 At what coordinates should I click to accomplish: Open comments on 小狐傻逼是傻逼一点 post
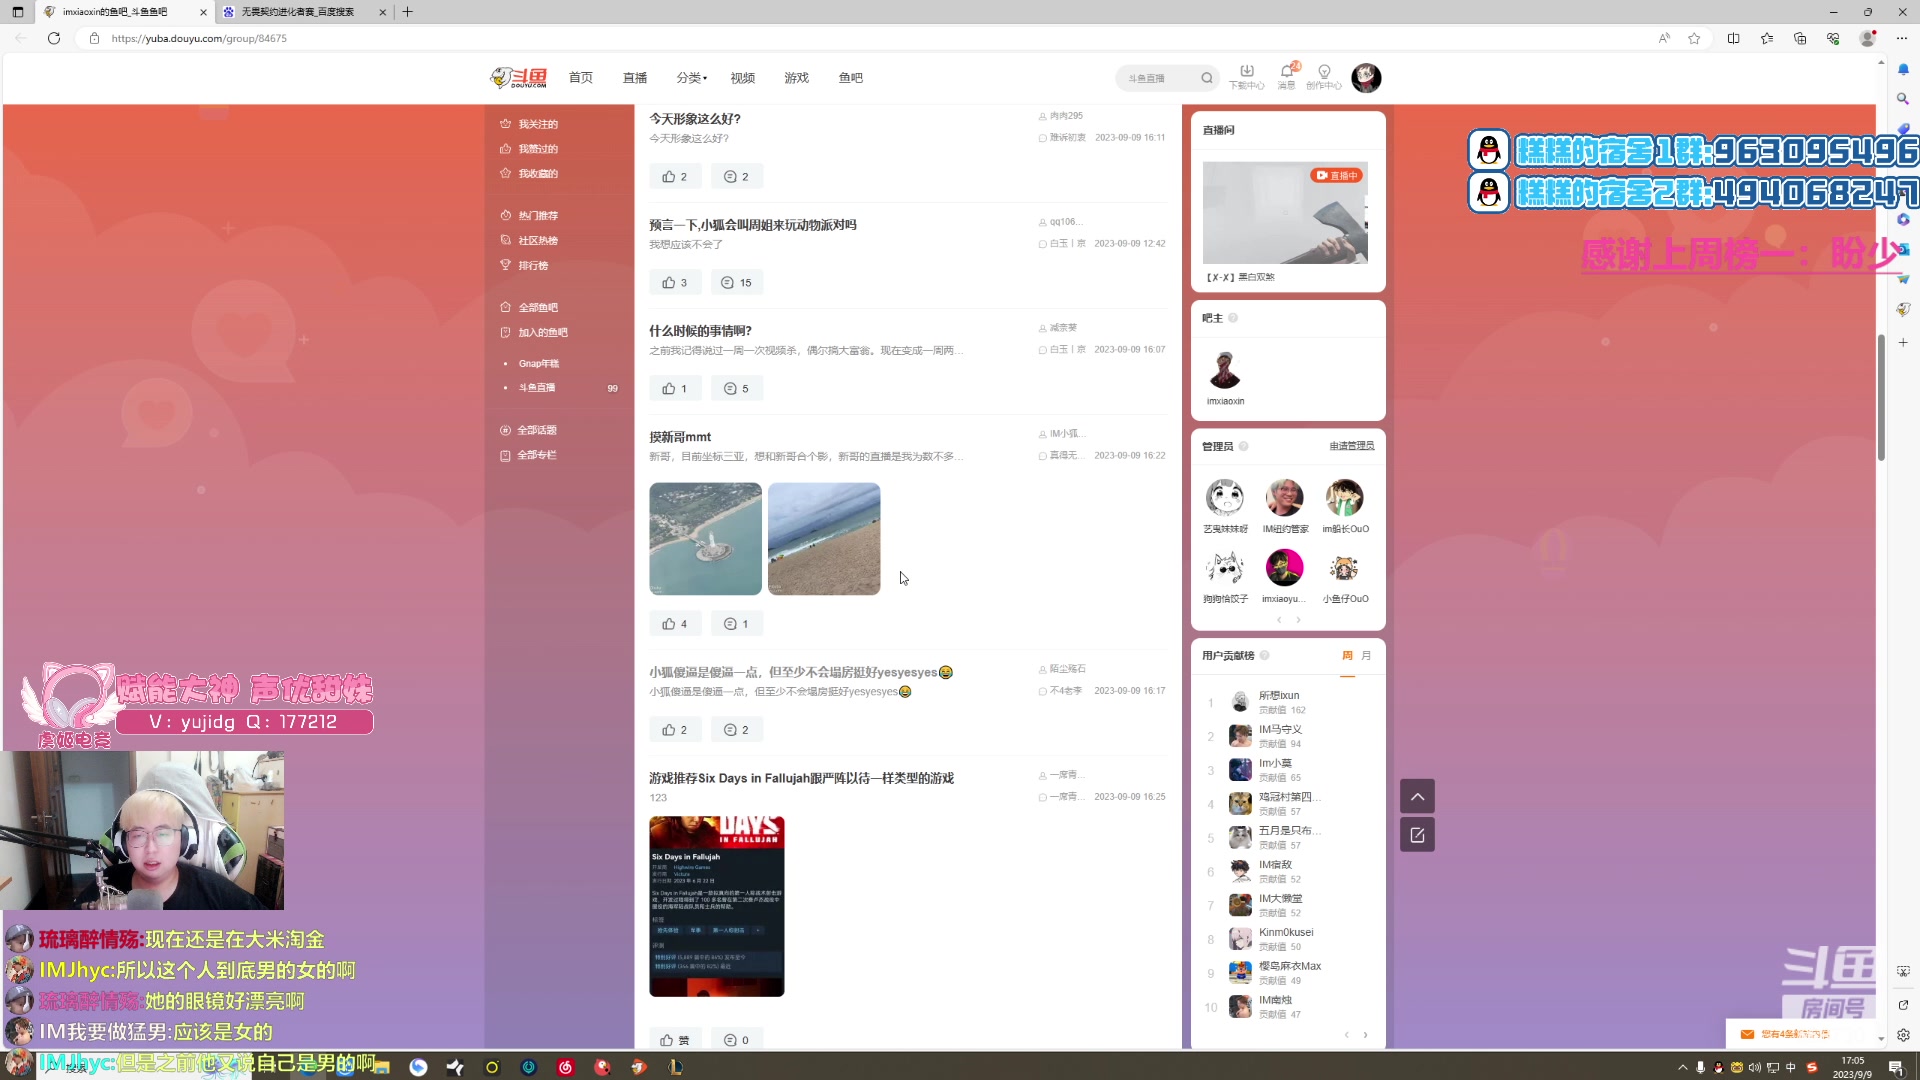[x=736, y=729]
